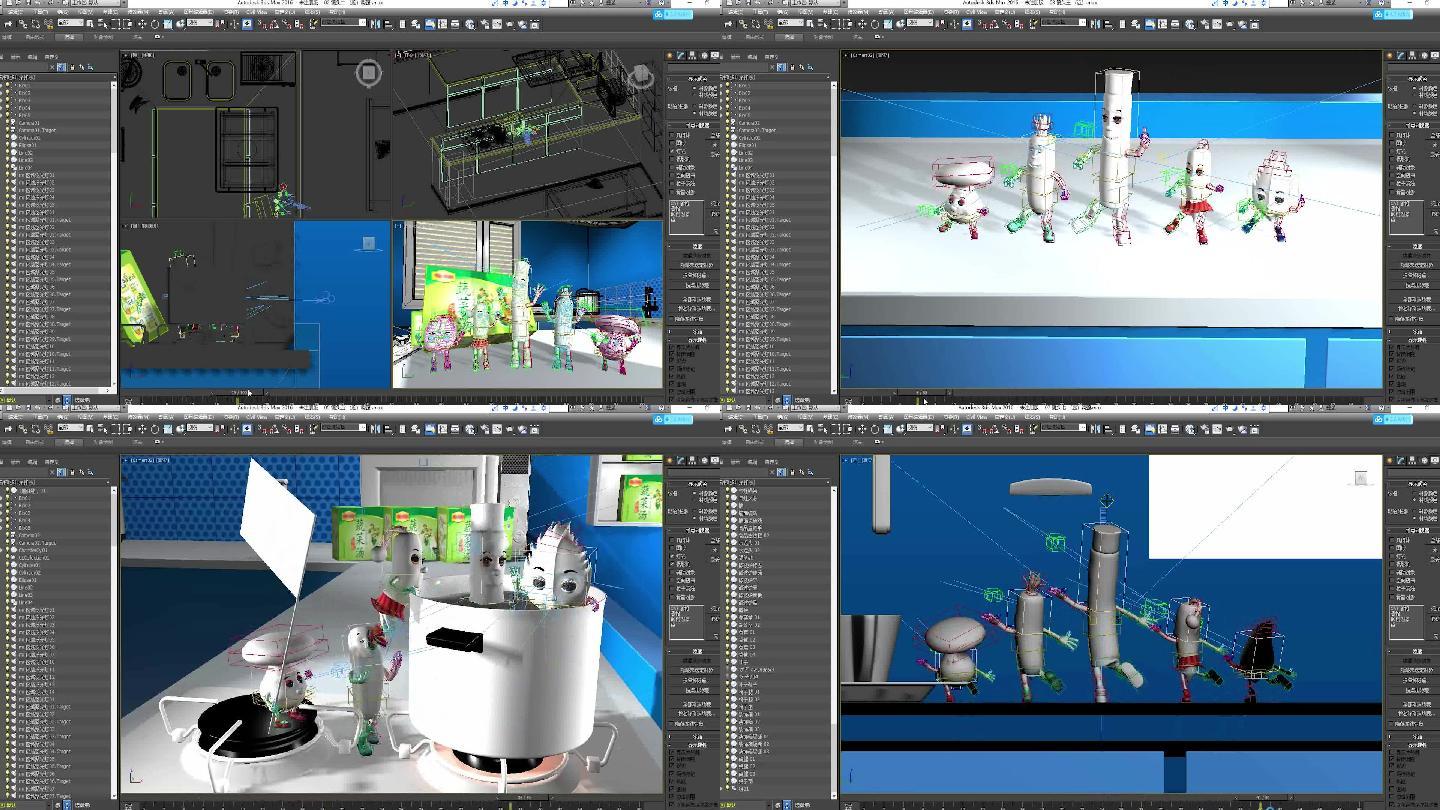The height and width of the screenshot is (810, 1440).
Task: Click scene explorer lock icon in top-right window
Action: coord(793,67)
